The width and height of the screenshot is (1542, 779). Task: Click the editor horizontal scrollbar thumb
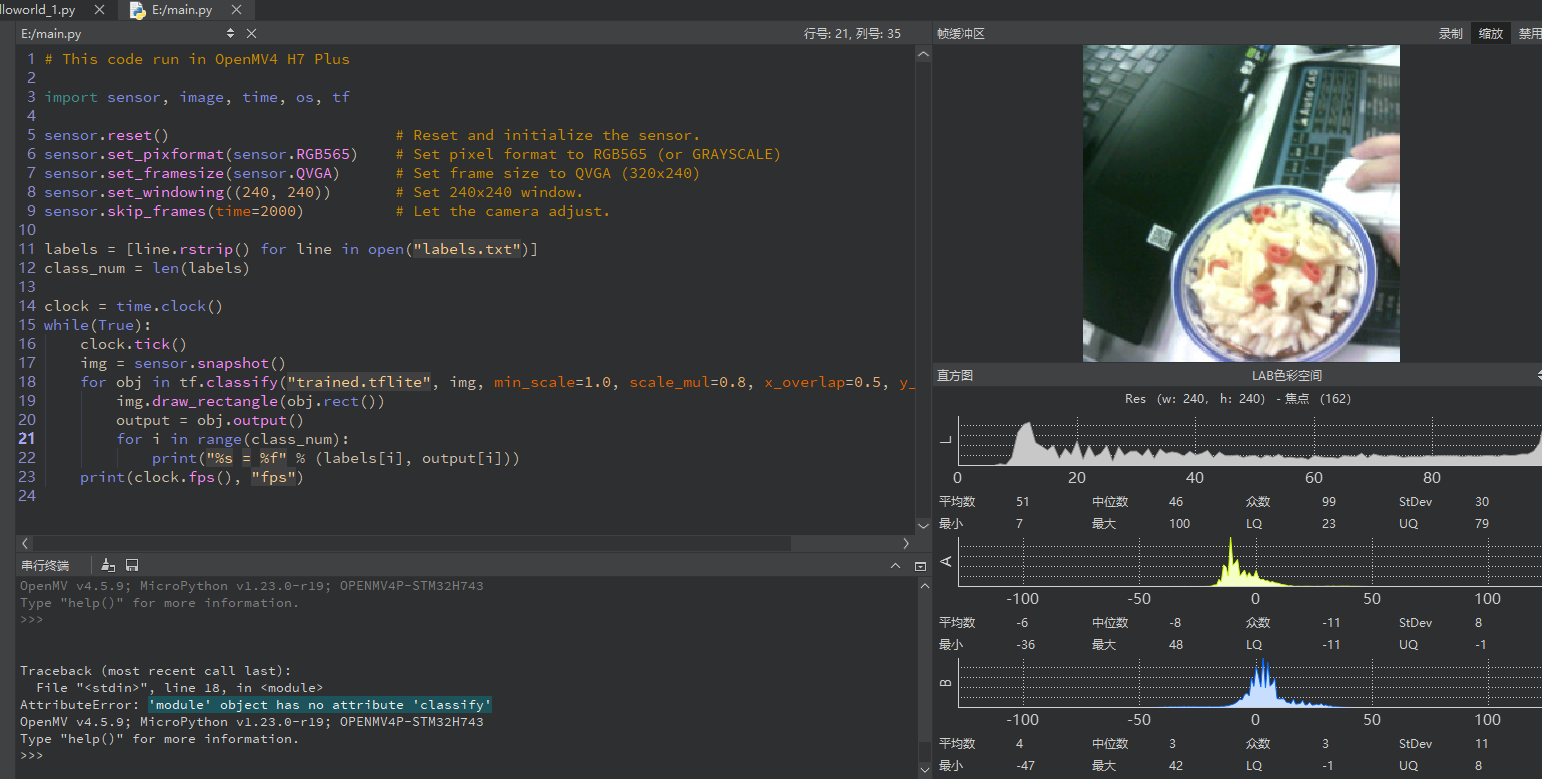pyautogui.click(x=410, y=543)
